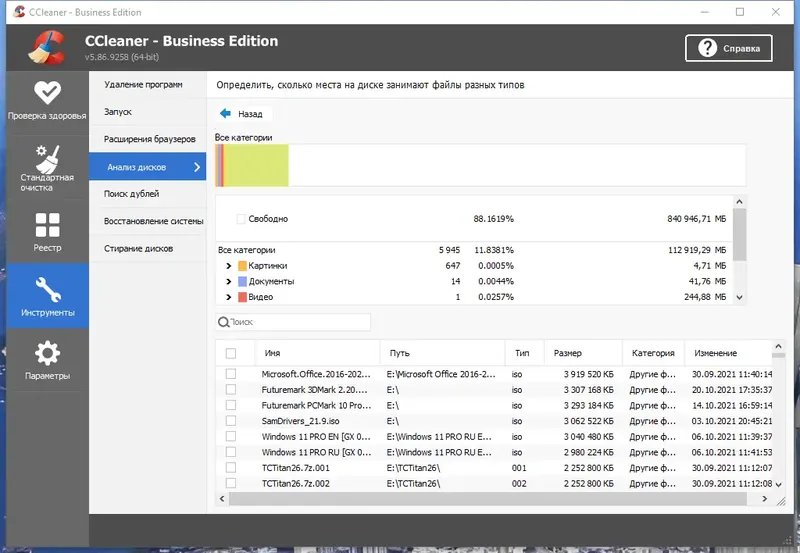Open Options (Параметры) gear icon
This screenshot has height=553, width=800.
[47, 353]
